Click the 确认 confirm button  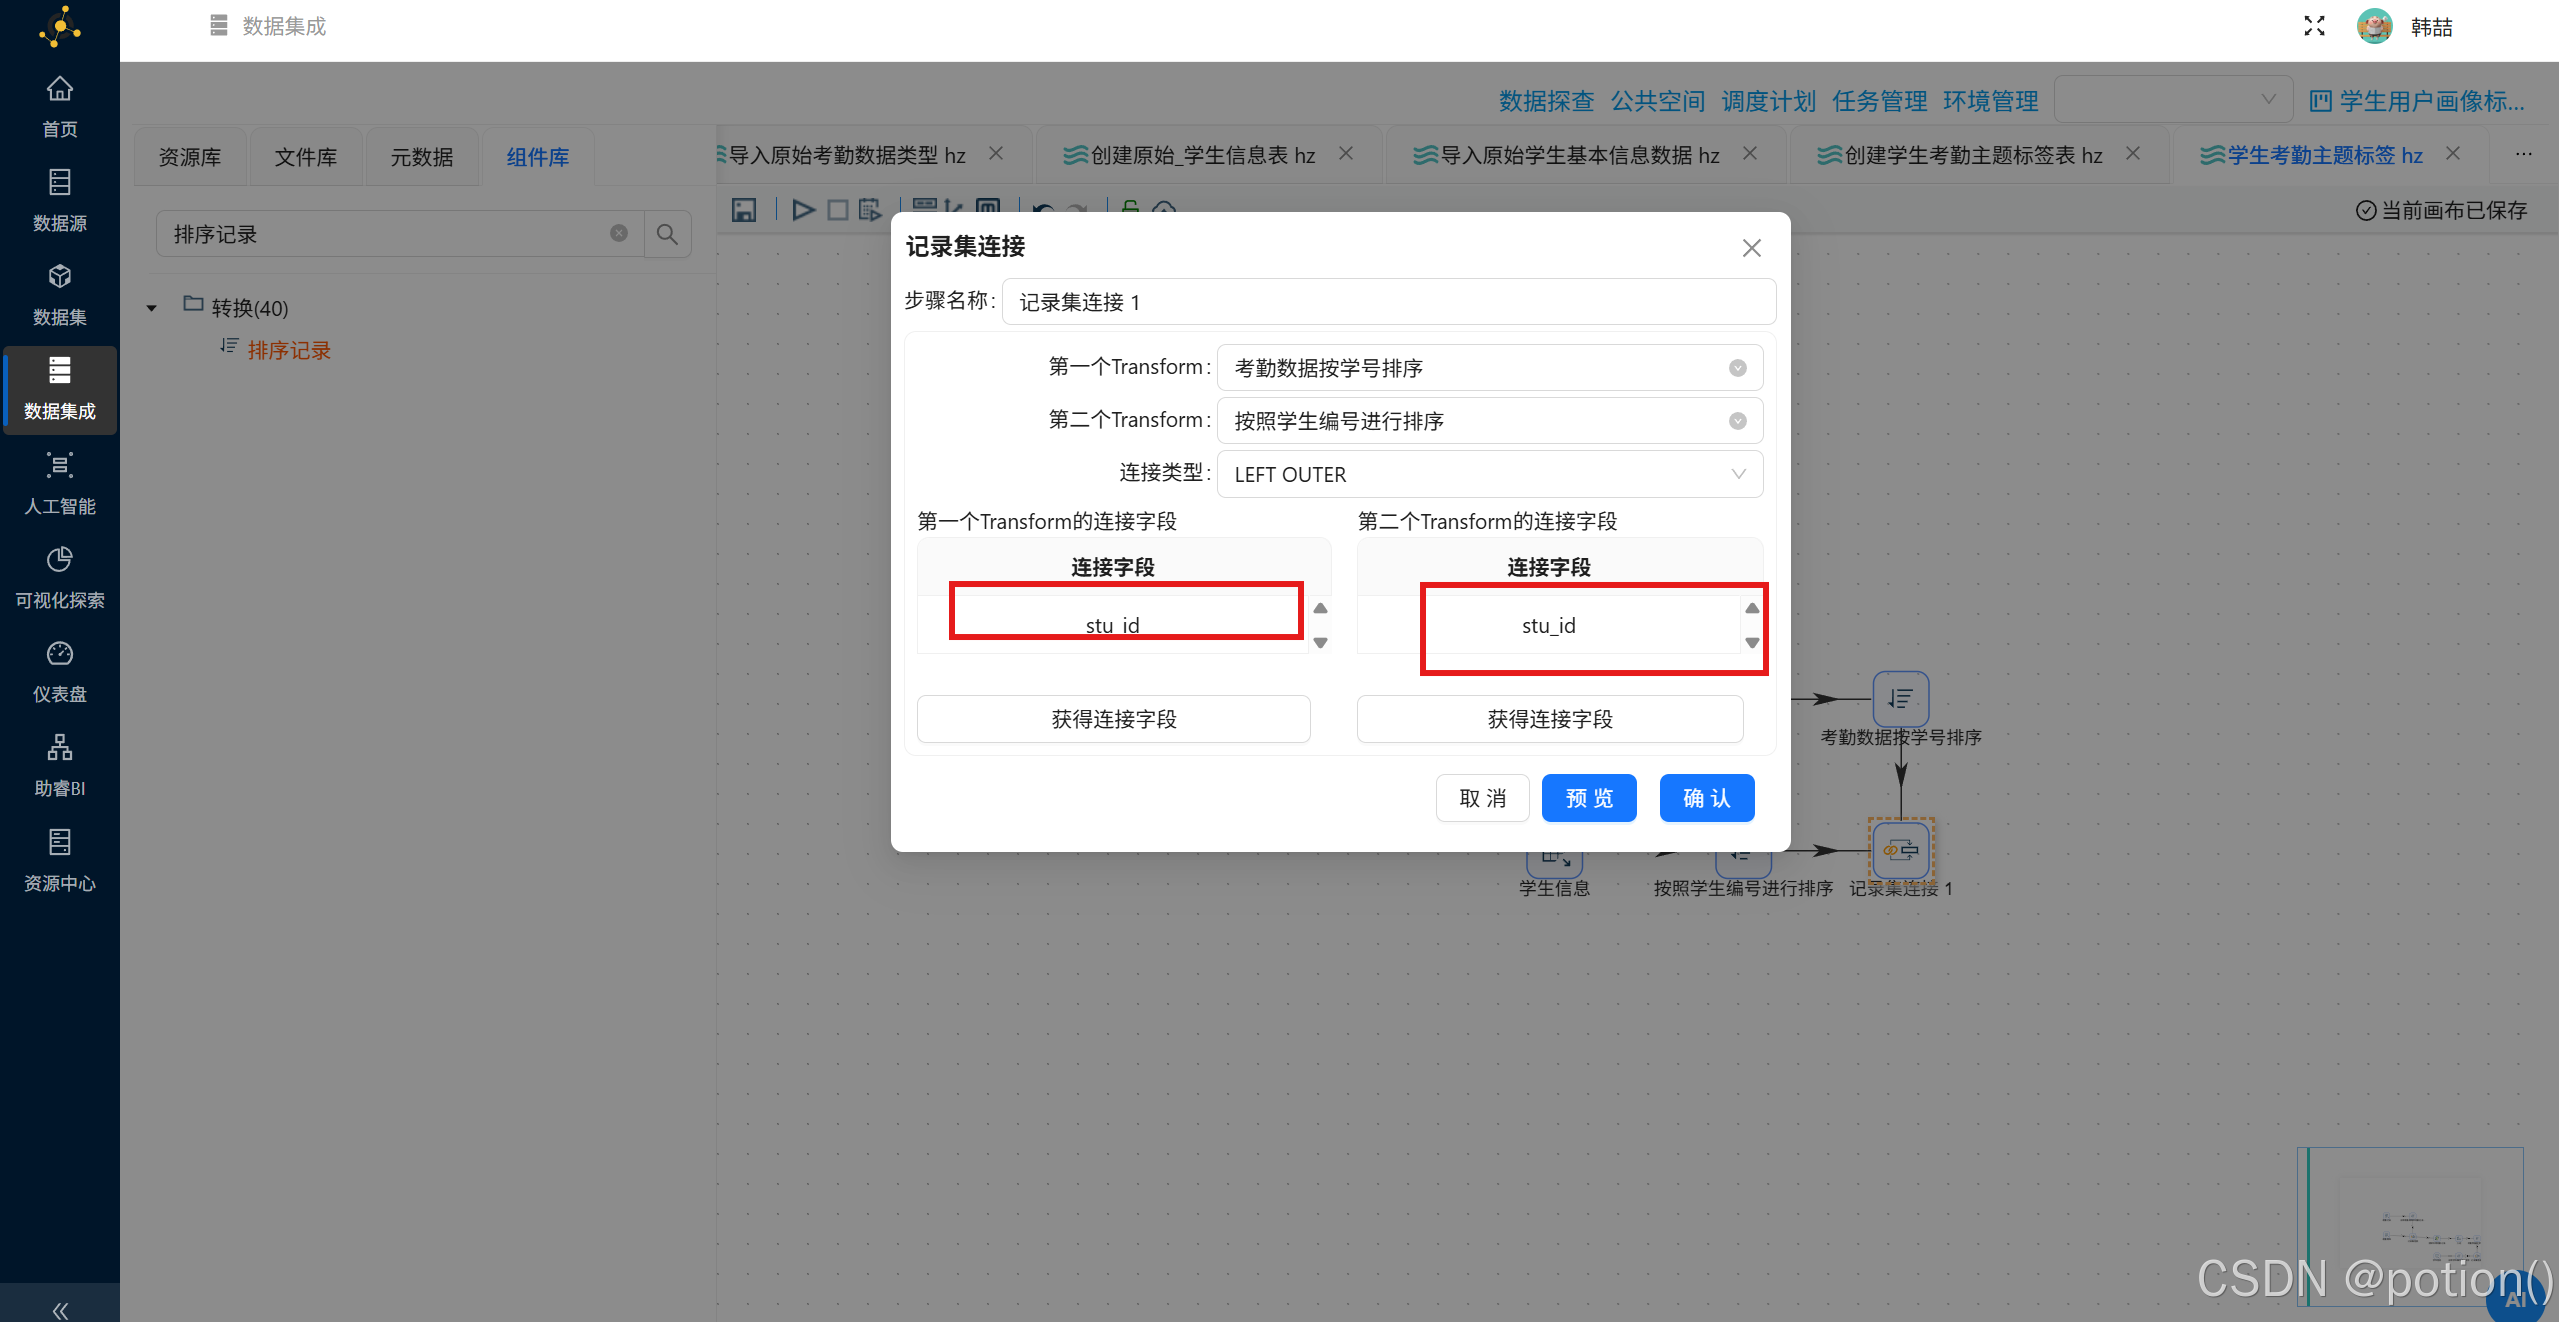point(1707,798)
